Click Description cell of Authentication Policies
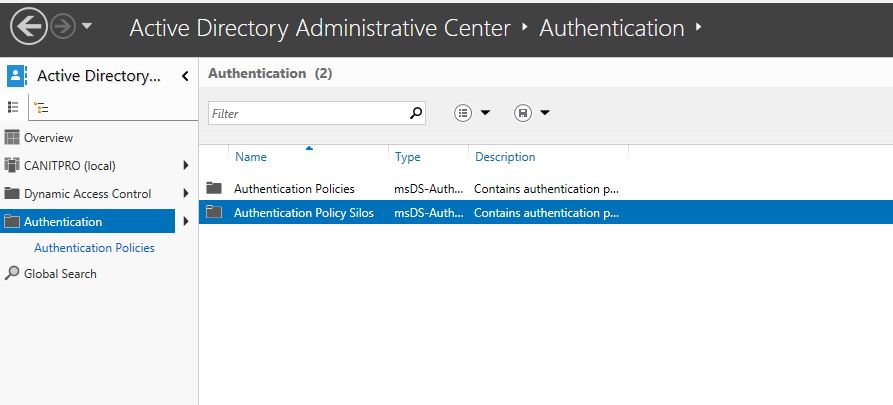893x405 pixels. click(546, 189)
